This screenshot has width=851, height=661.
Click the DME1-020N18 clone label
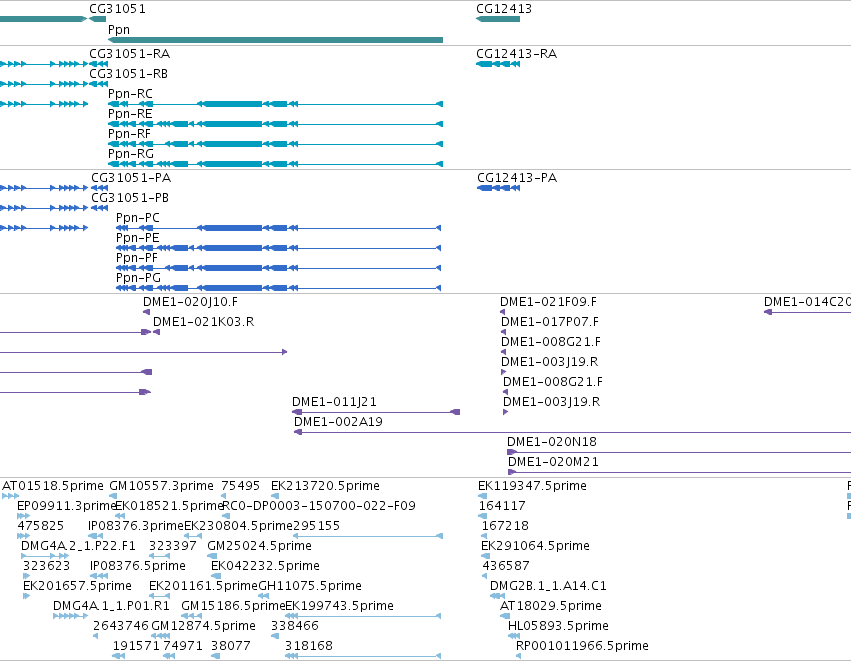pos(552,442)
